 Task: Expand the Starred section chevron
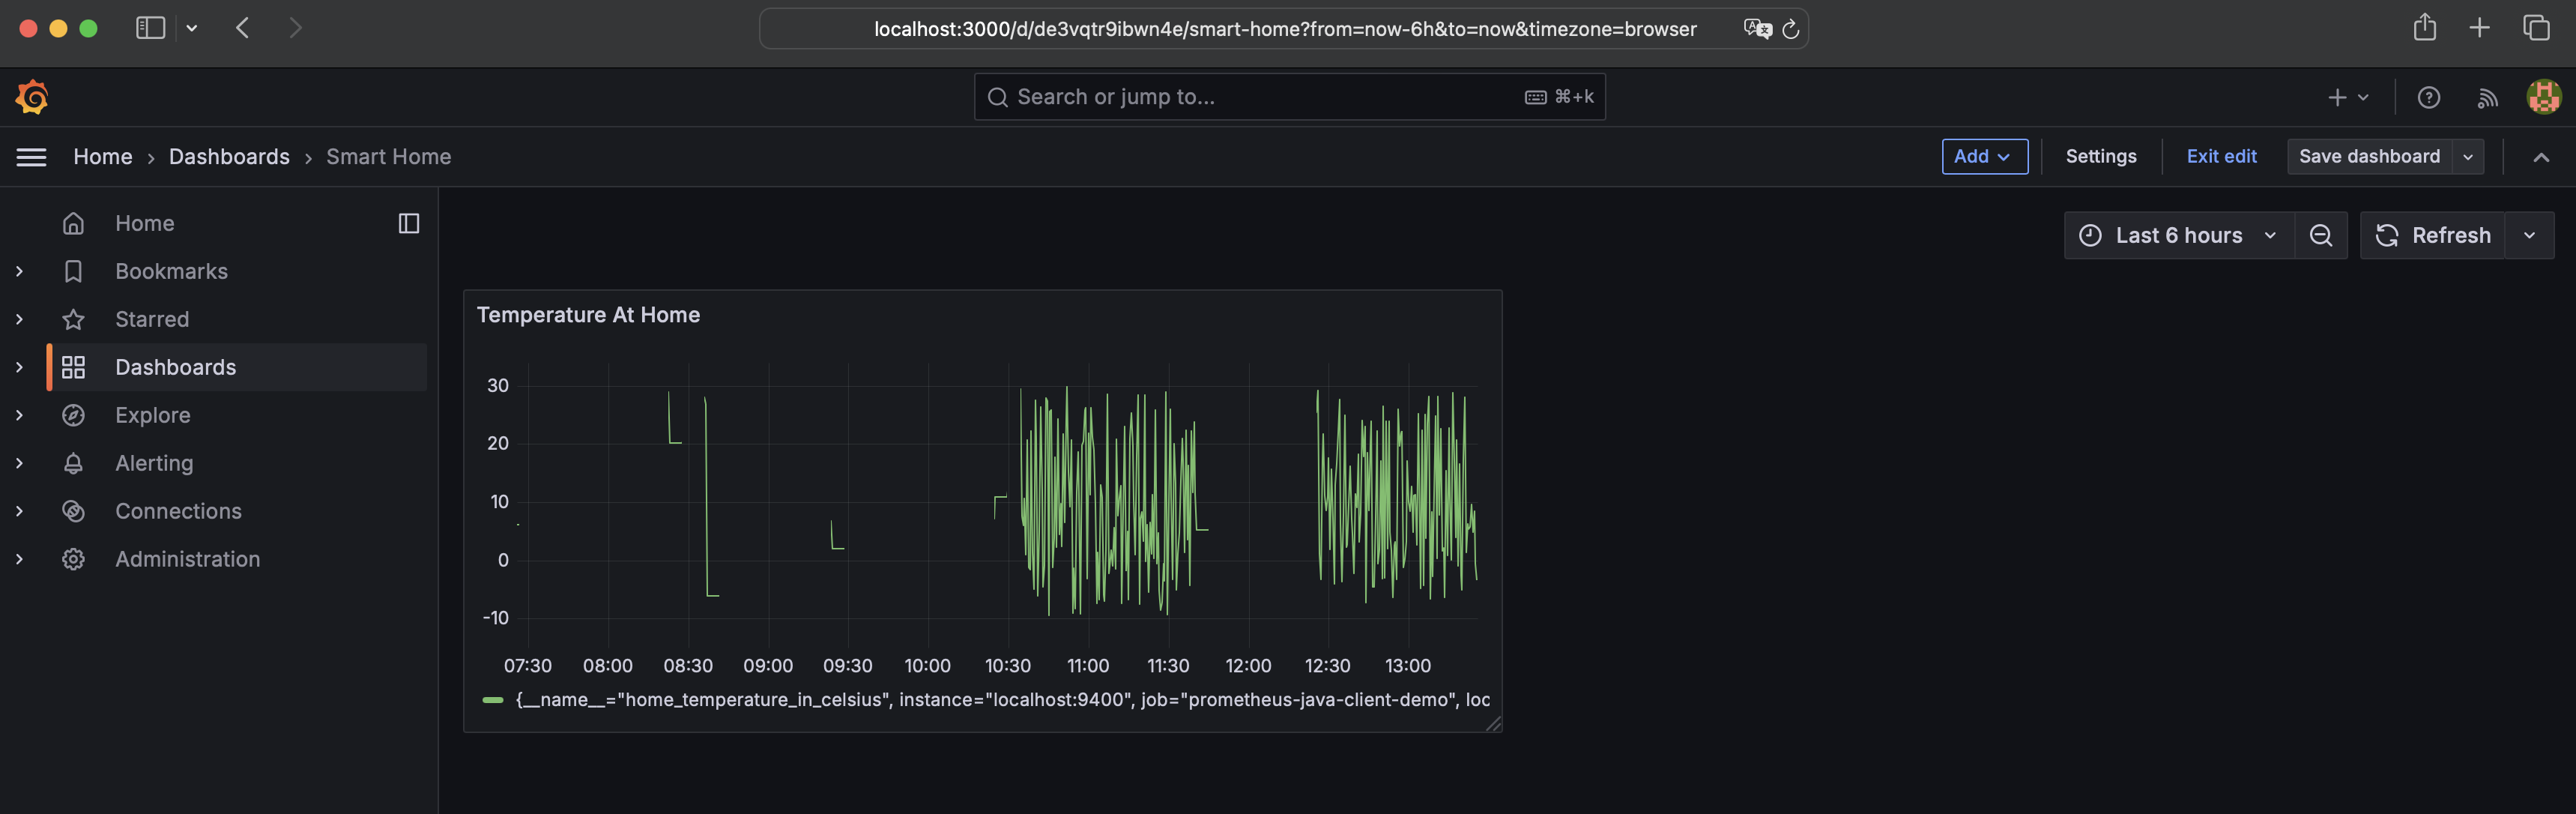pyautogui.click(x=19, y=319)
